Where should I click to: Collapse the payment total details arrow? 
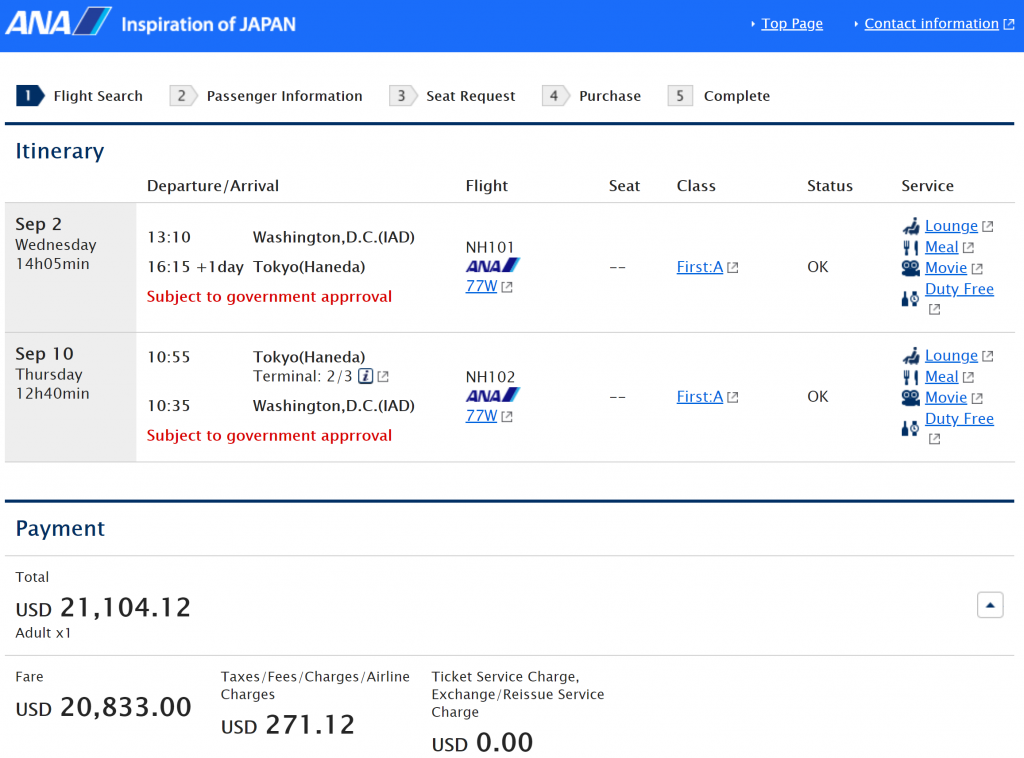989,605
